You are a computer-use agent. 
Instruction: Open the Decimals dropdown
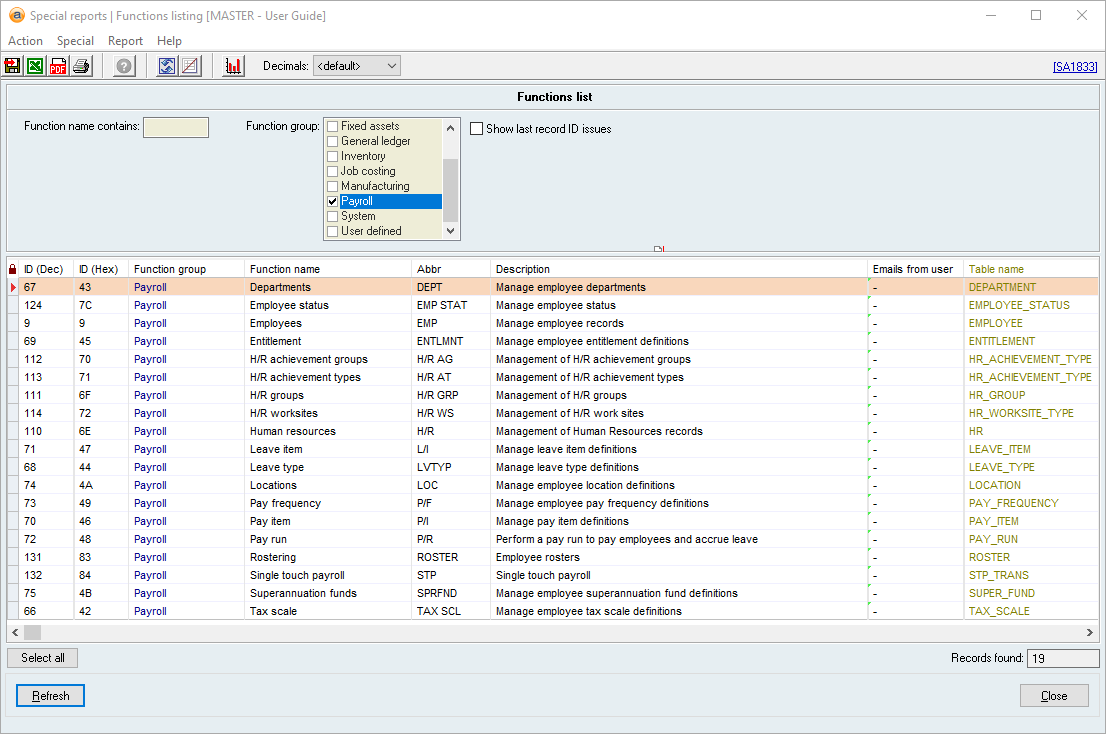coord(356,66)
